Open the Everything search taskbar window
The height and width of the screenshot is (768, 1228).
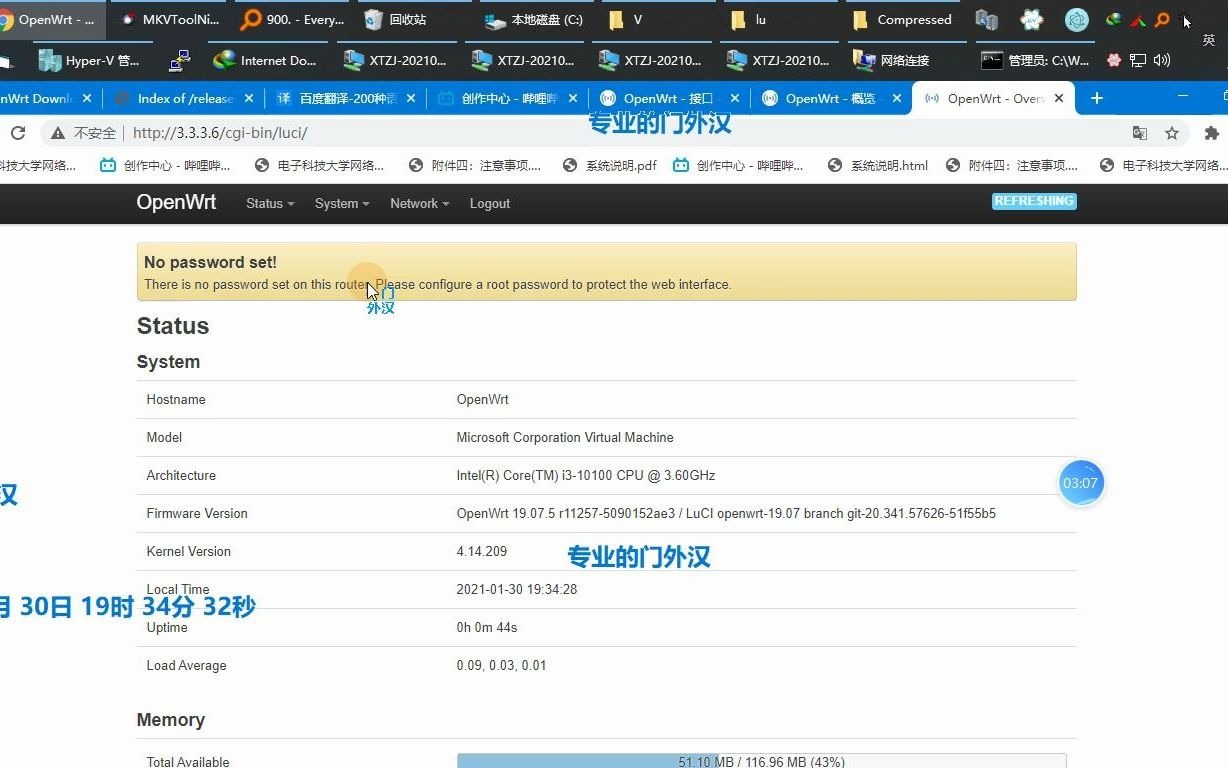[292, 19]
